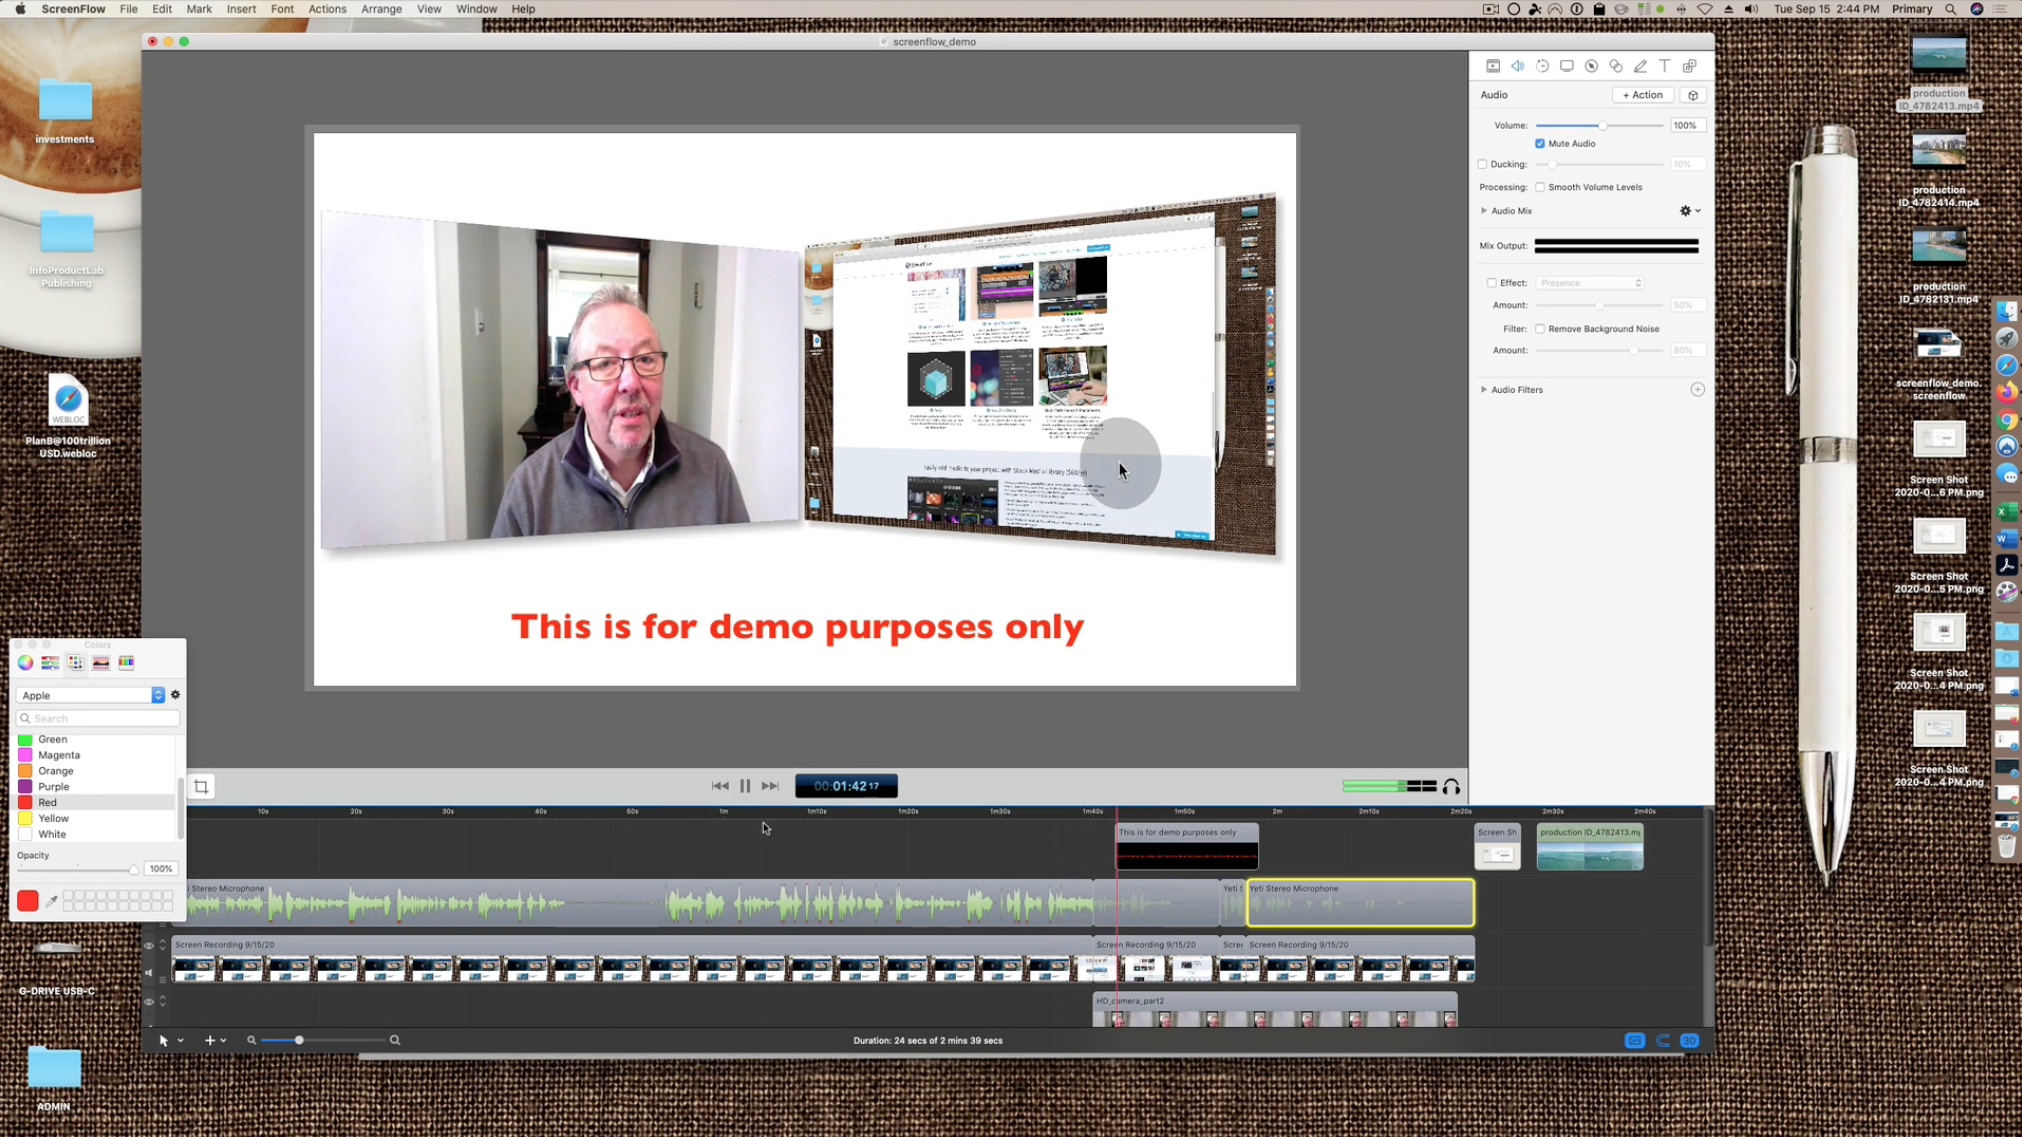Enable Remove Background Noise
Viewport: 2022px width, 1137px height.
click(x=1540, y=329)
